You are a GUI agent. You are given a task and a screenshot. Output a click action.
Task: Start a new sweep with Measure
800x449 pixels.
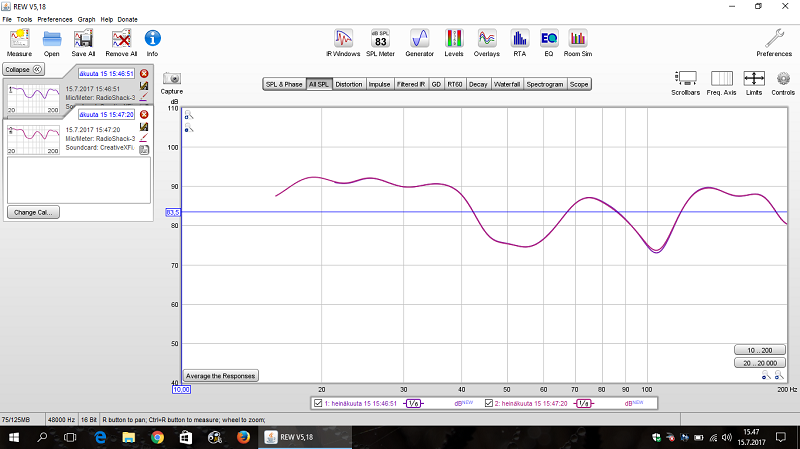(19, 42)
